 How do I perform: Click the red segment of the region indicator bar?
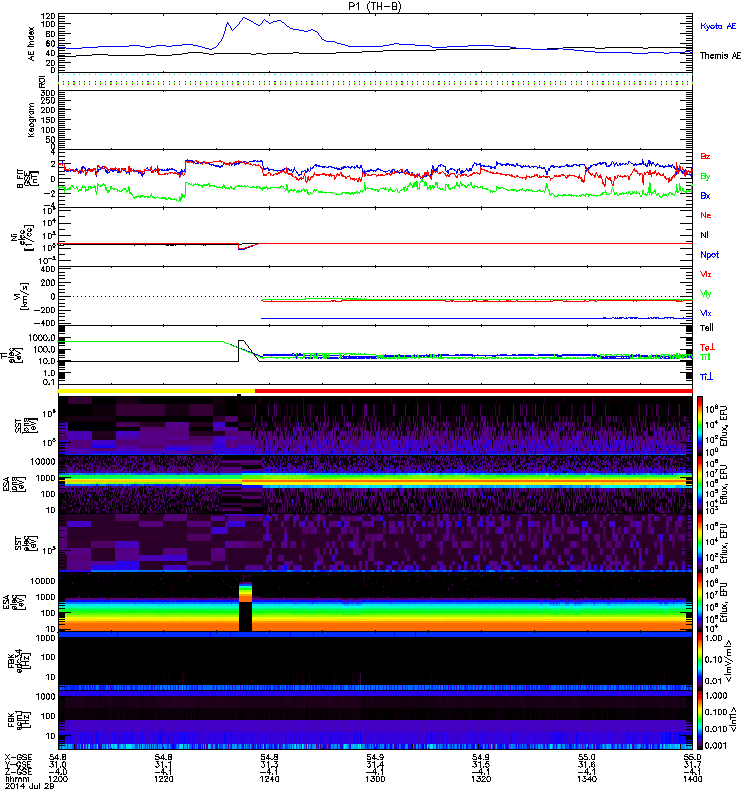point(473,391)
